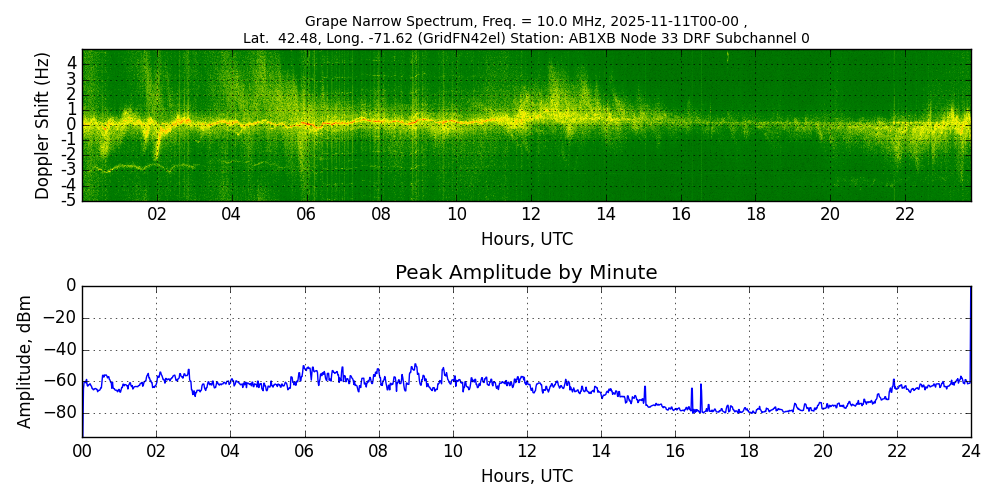Click the -5 Hz Doppler shift tick label
Screen dimensions: 1000x500
pos(70,200)
